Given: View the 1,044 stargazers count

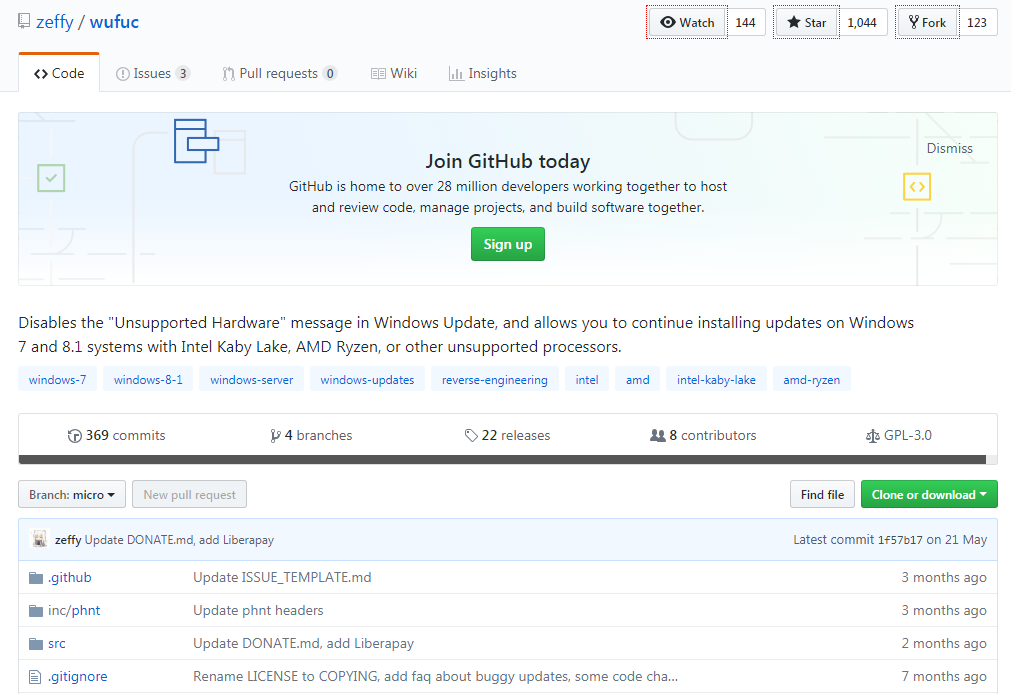Looking at the screenshot, I should click(x=862, y=23).
